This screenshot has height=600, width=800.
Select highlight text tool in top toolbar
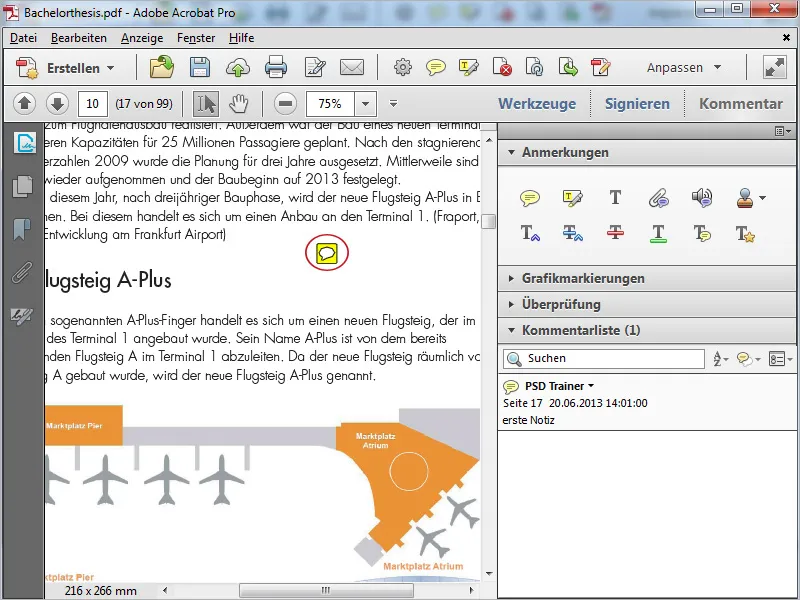(468, 67)
